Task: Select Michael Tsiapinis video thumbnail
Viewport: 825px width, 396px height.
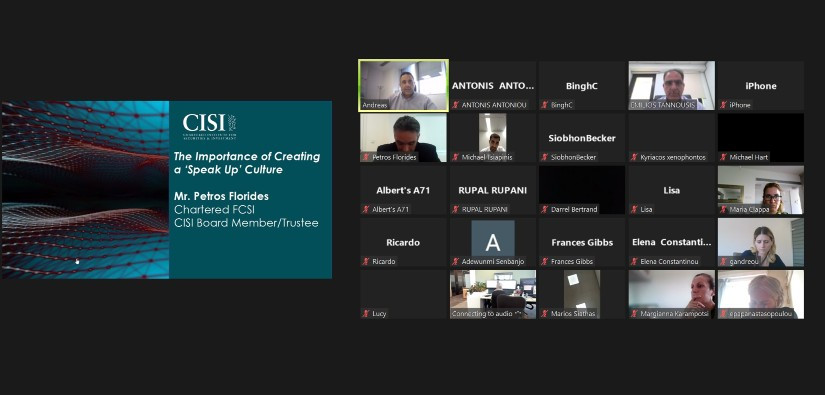Action: [x=493, y=138]
